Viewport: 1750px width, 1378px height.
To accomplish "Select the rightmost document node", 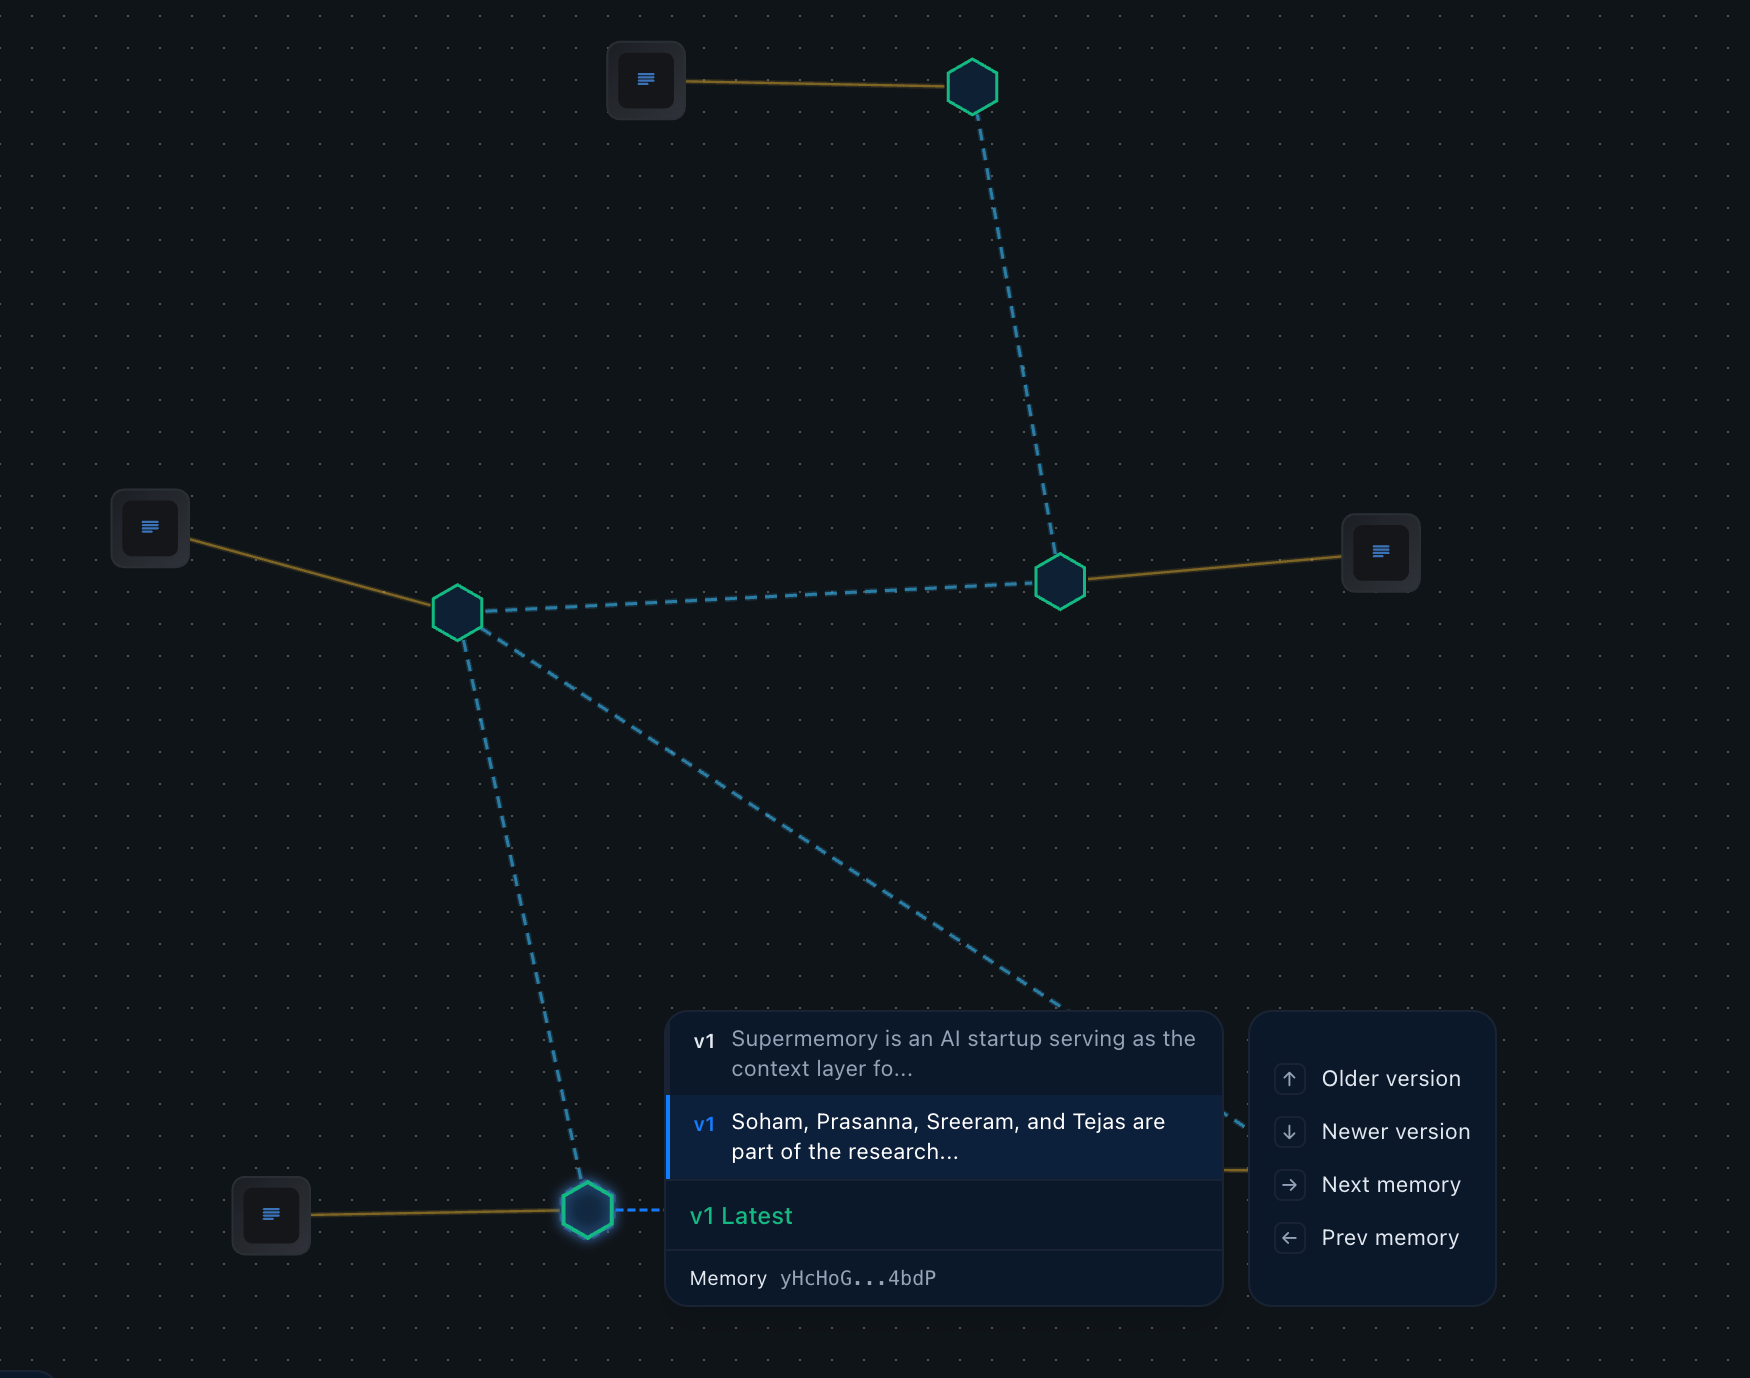I will pos(1380,552).
